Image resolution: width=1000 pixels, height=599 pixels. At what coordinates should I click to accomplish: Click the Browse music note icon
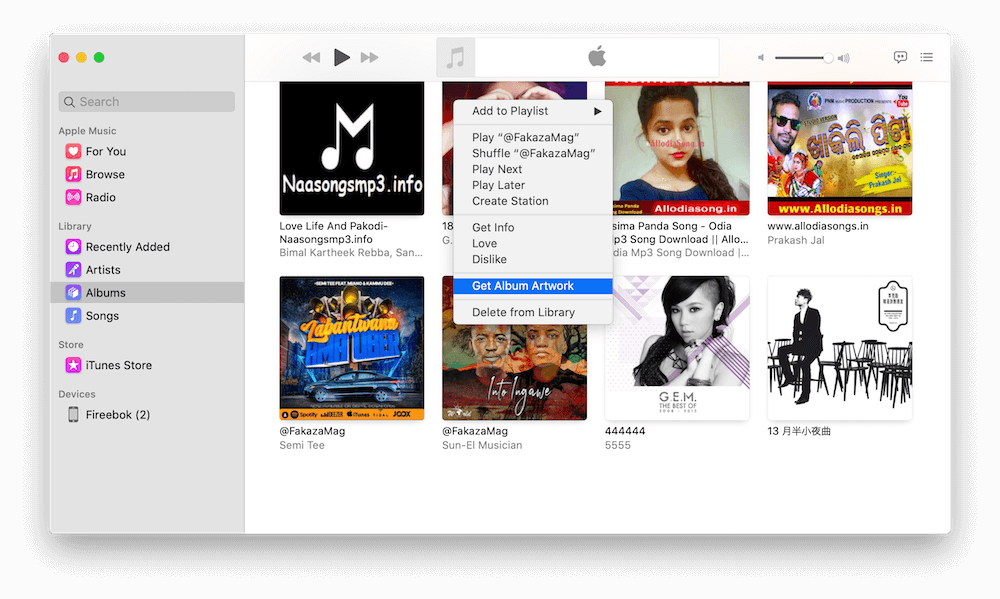click(73, 174)
